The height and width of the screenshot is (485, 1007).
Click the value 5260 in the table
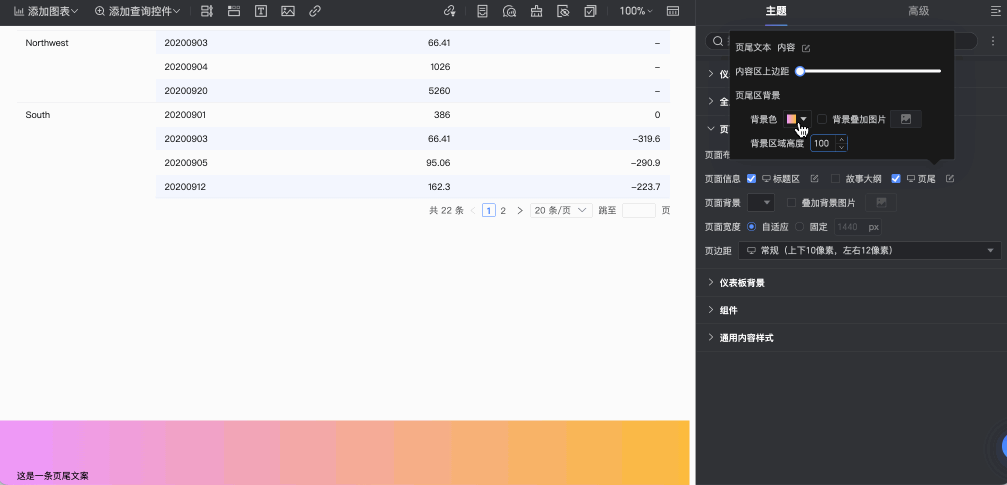(439, 91)
